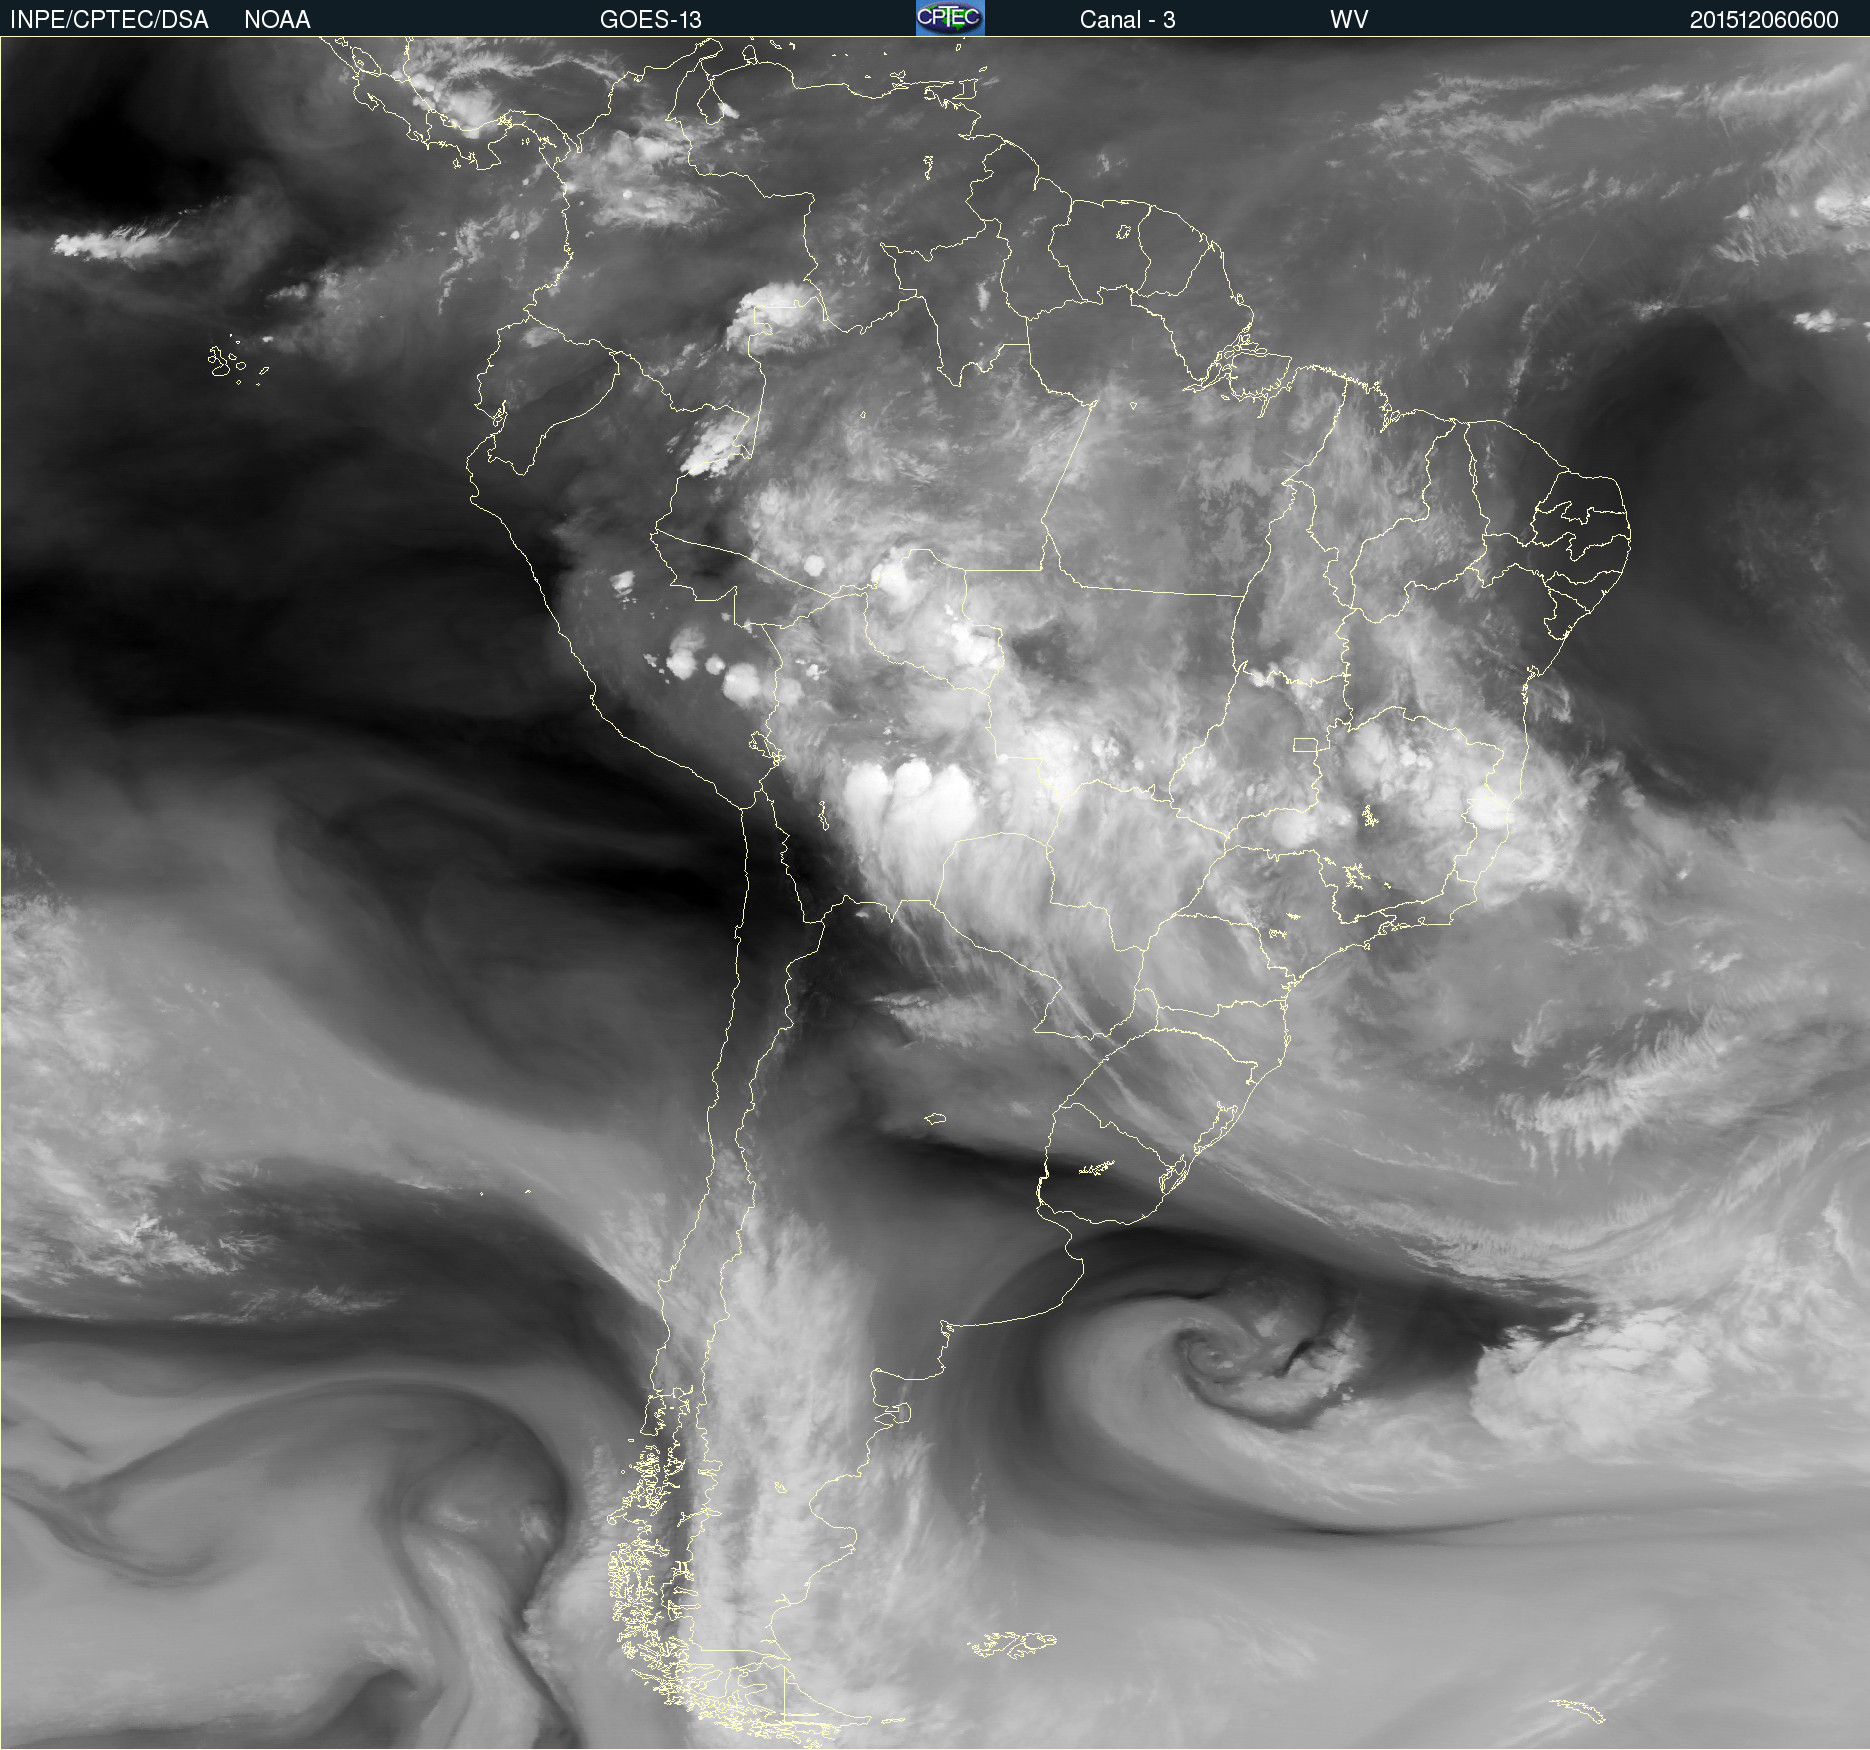Image resolution: width=1870 pixels, height=1750 pixels.
Task: Click the South Georgia island outline
Action: point(1578,1710)
